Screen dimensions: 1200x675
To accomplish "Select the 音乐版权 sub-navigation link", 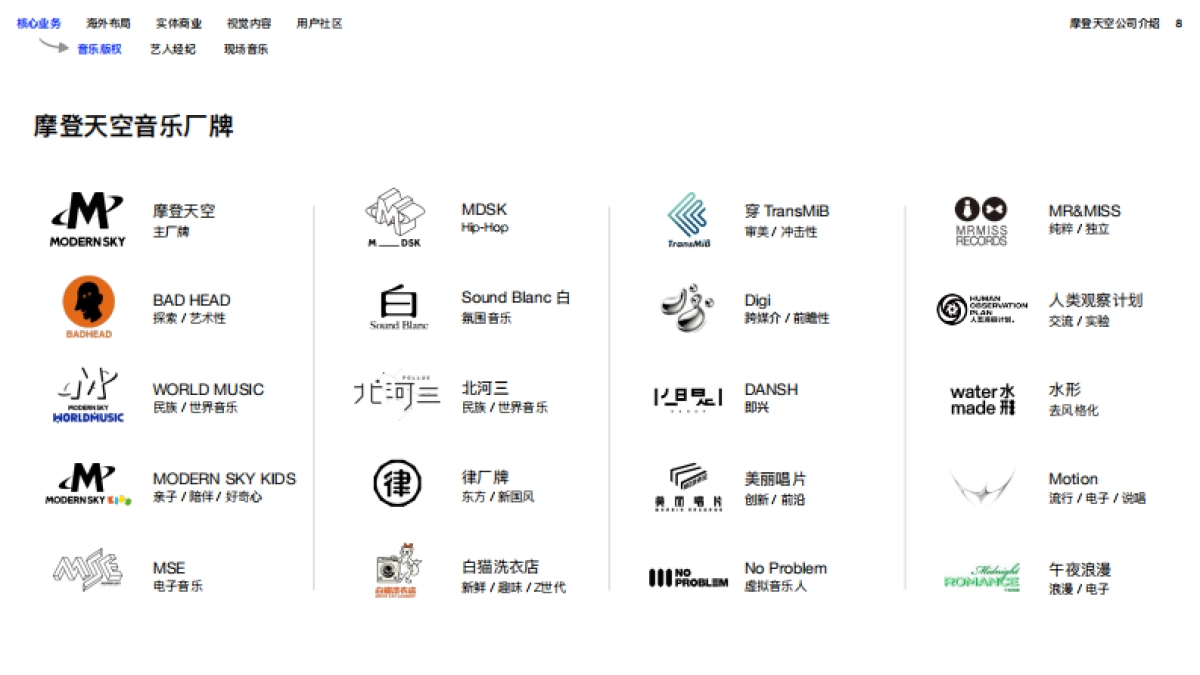I will point(99,49).
